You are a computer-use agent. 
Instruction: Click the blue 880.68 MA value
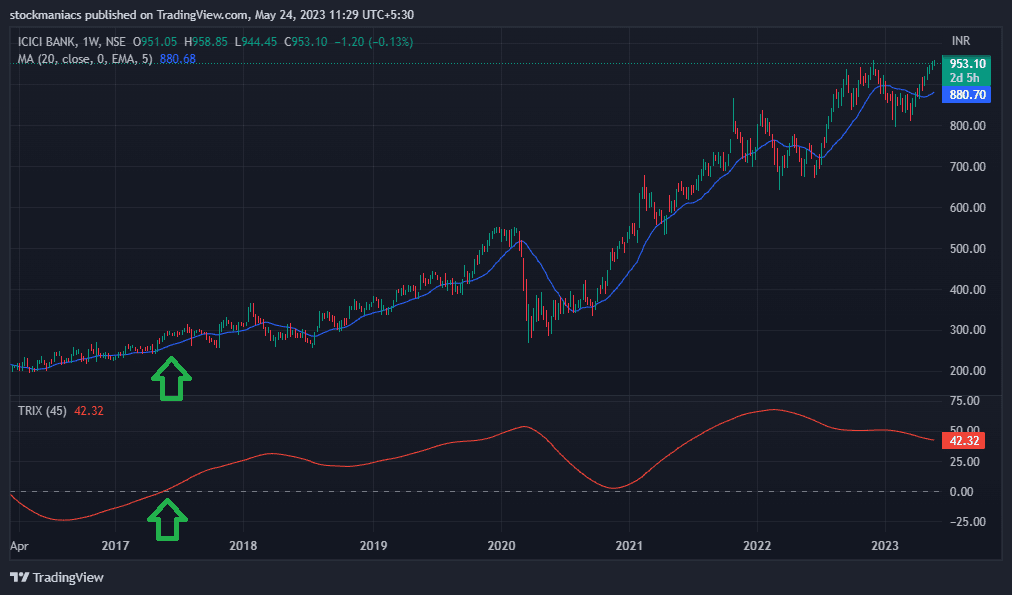pos(177,59)
